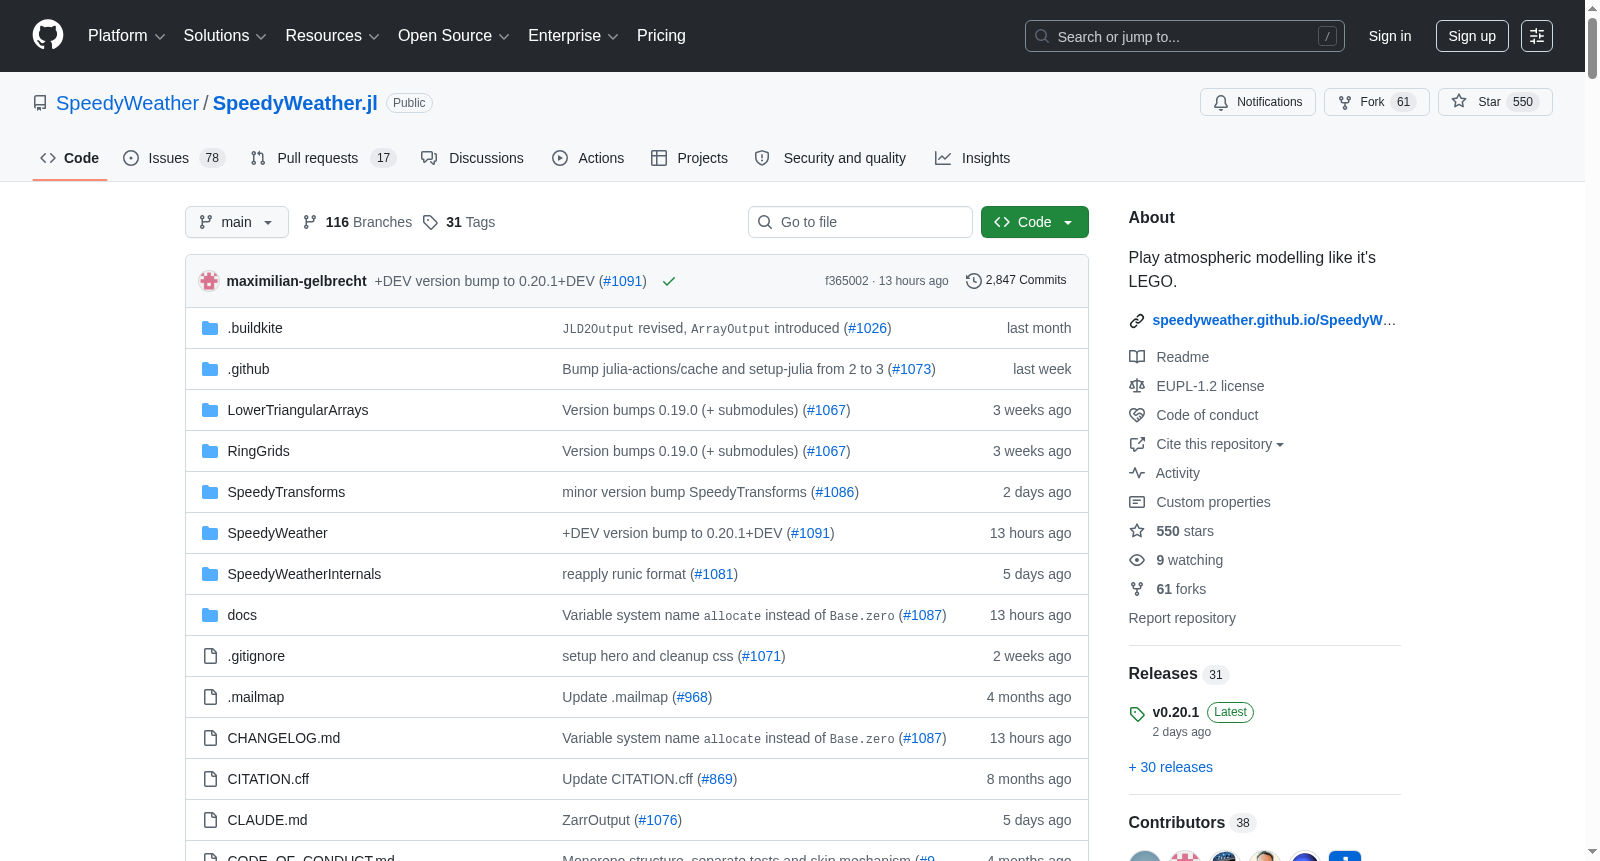Open the Pull requests tab

click(323, 158)
